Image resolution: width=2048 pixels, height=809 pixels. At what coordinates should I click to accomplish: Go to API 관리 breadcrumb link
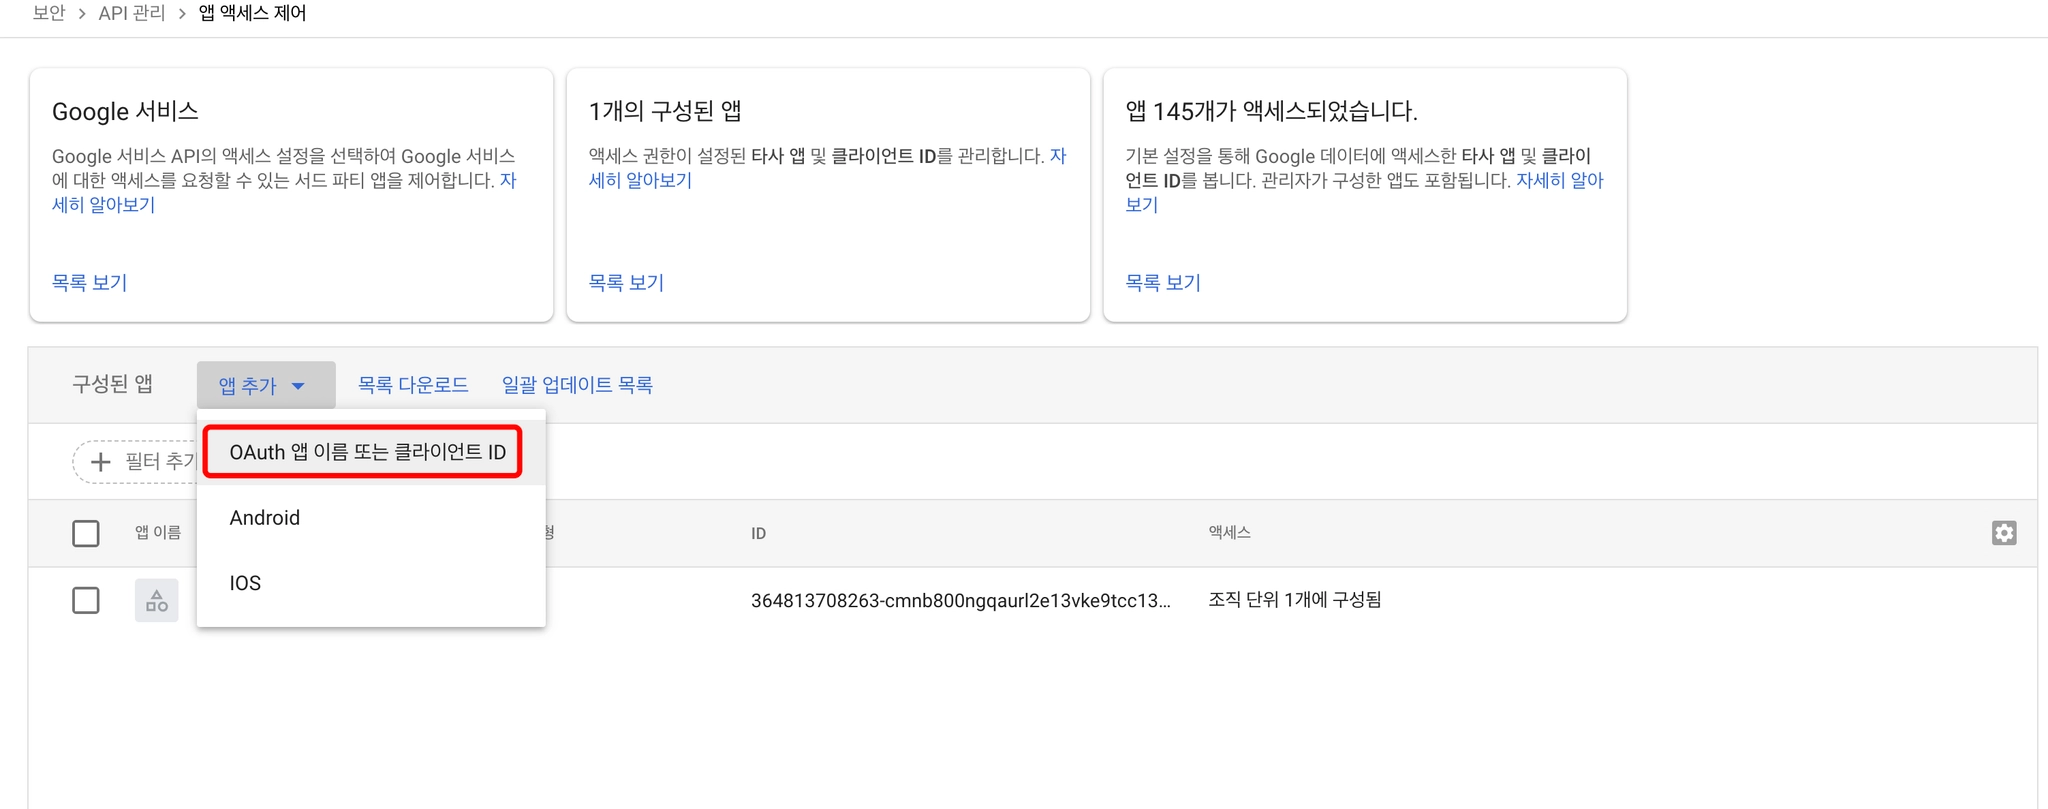[x=132, y=13]
